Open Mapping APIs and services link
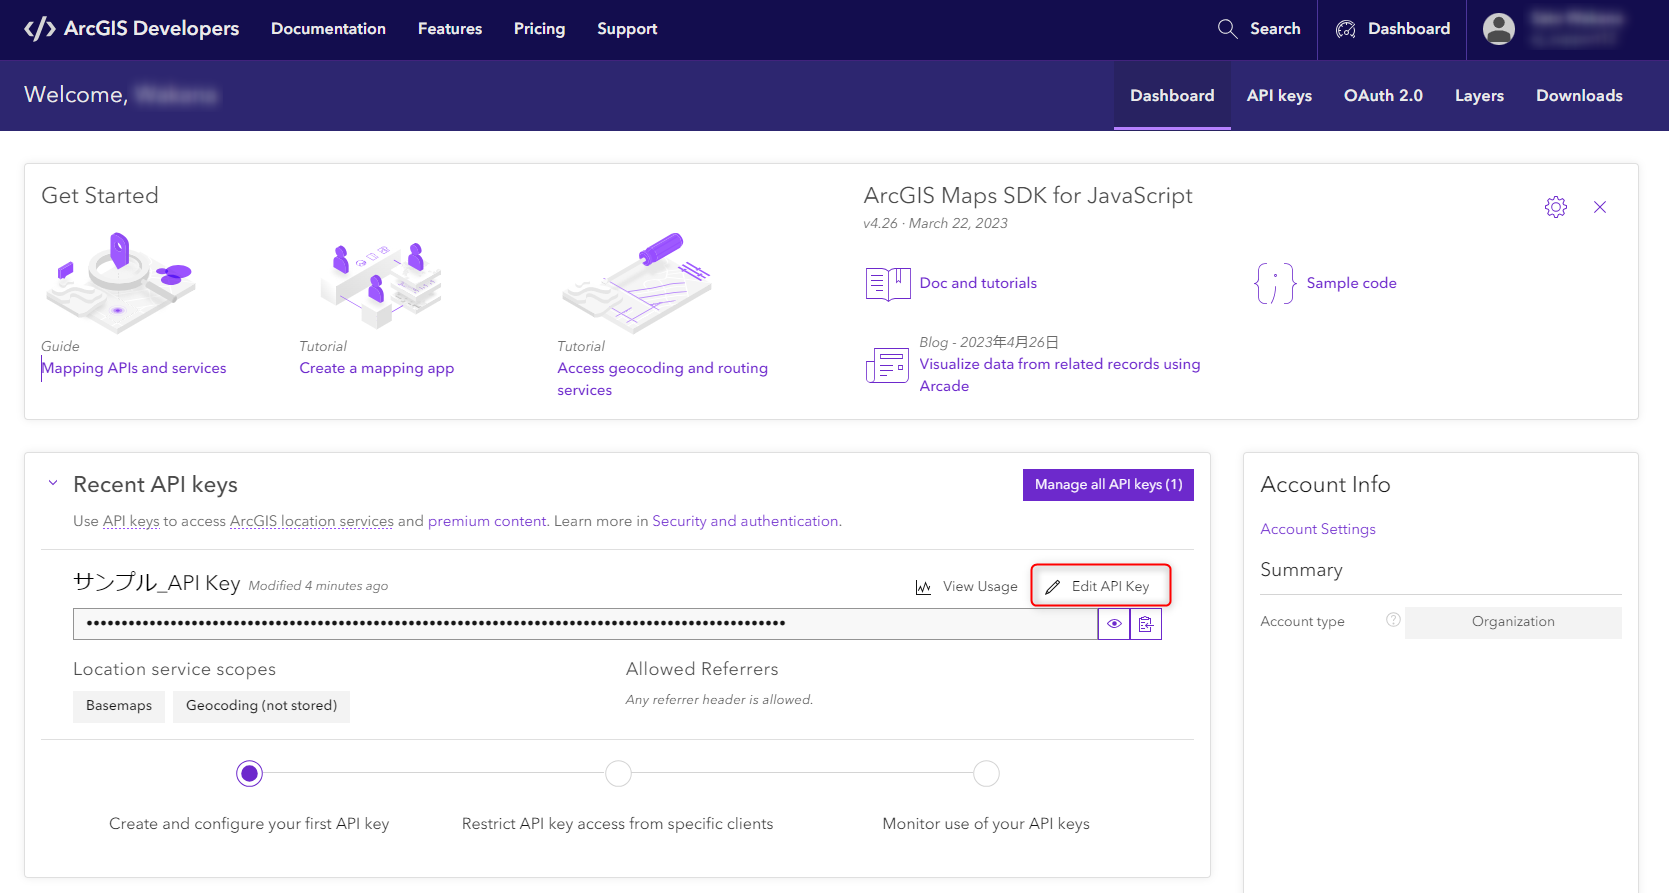This screenshot has width=1669, height=893. 134,369
